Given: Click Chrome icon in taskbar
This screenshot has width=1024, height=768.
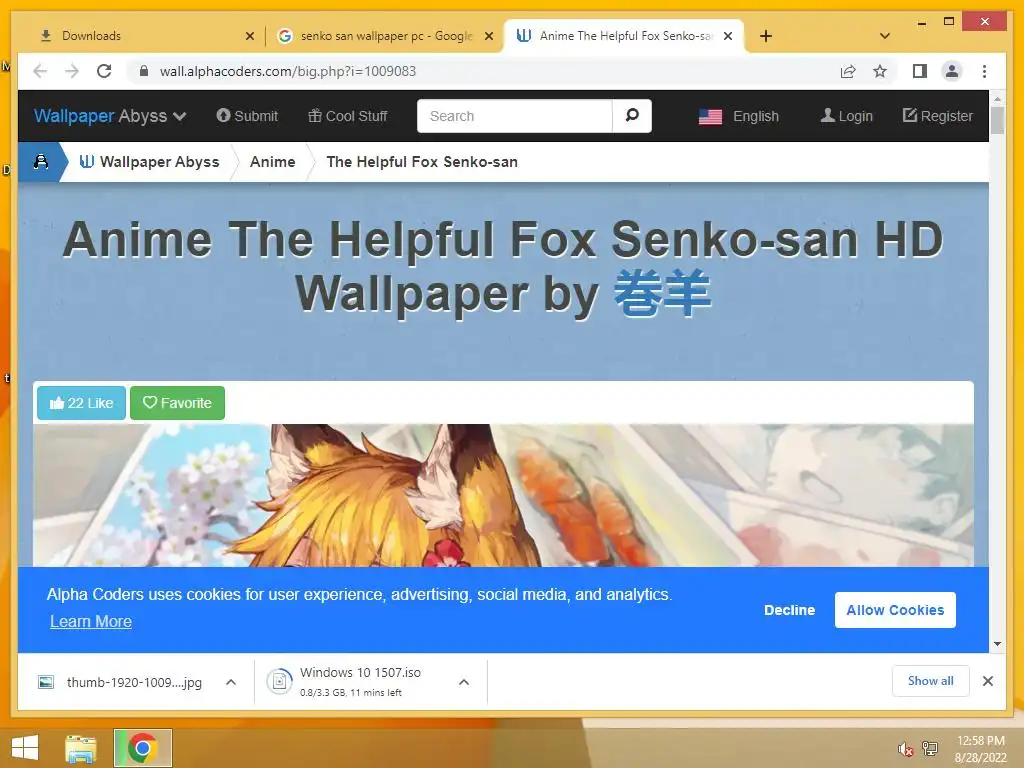Looking at the screenshot, I should [x=142, y=748].
